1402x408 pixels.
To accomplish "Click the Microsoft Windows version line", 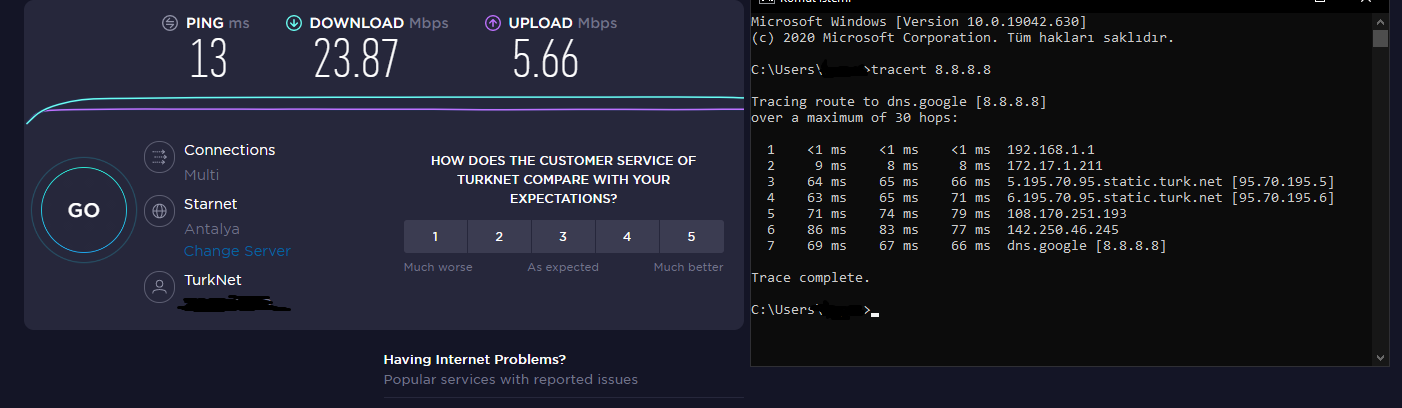I will [919, 21].
